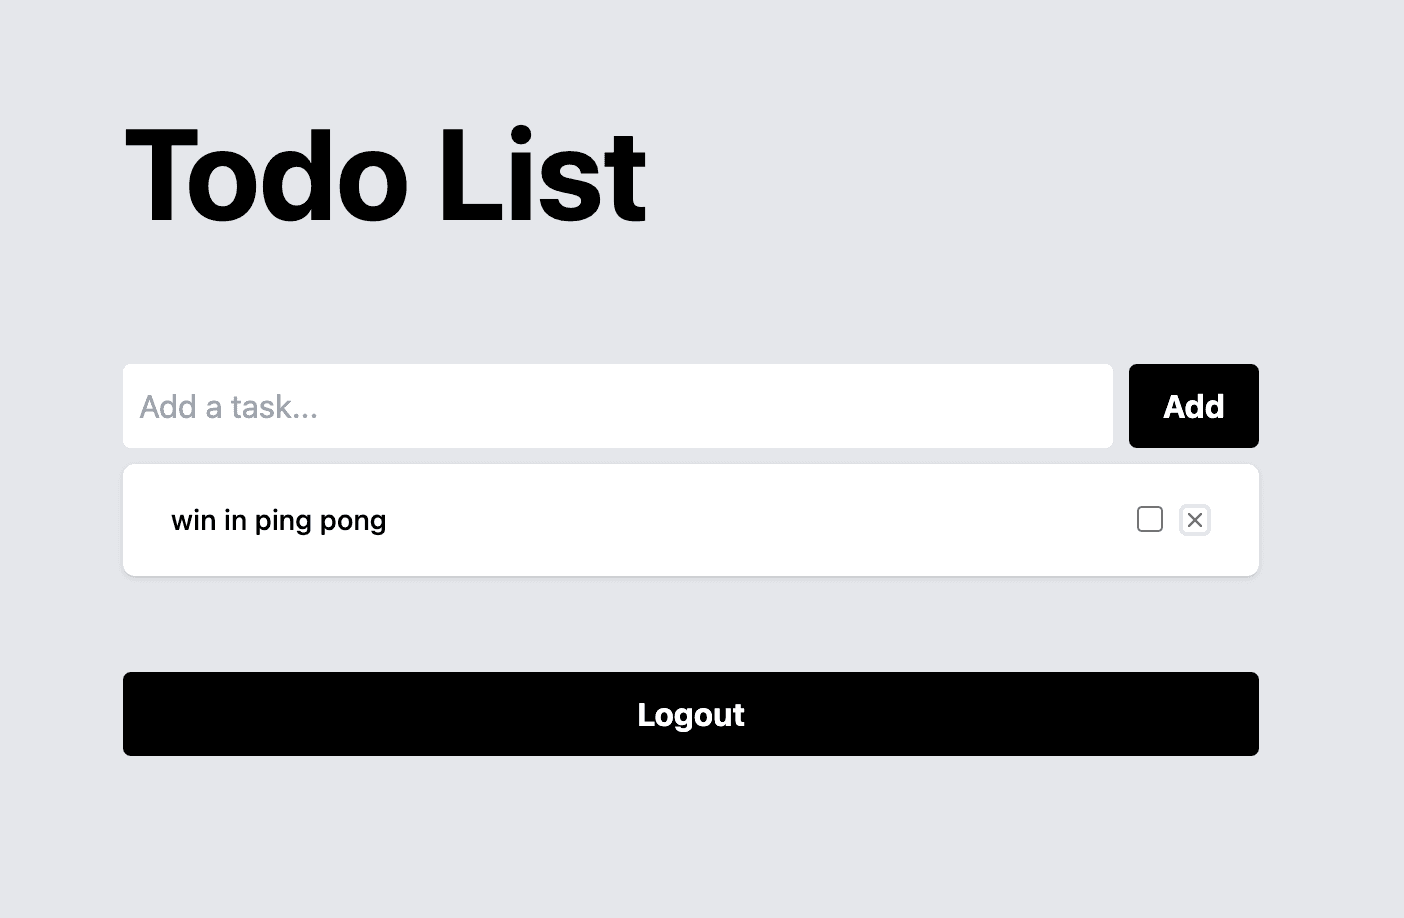Click the Logout button
The image size is (1404, 918).
click(x=690, y=714)
